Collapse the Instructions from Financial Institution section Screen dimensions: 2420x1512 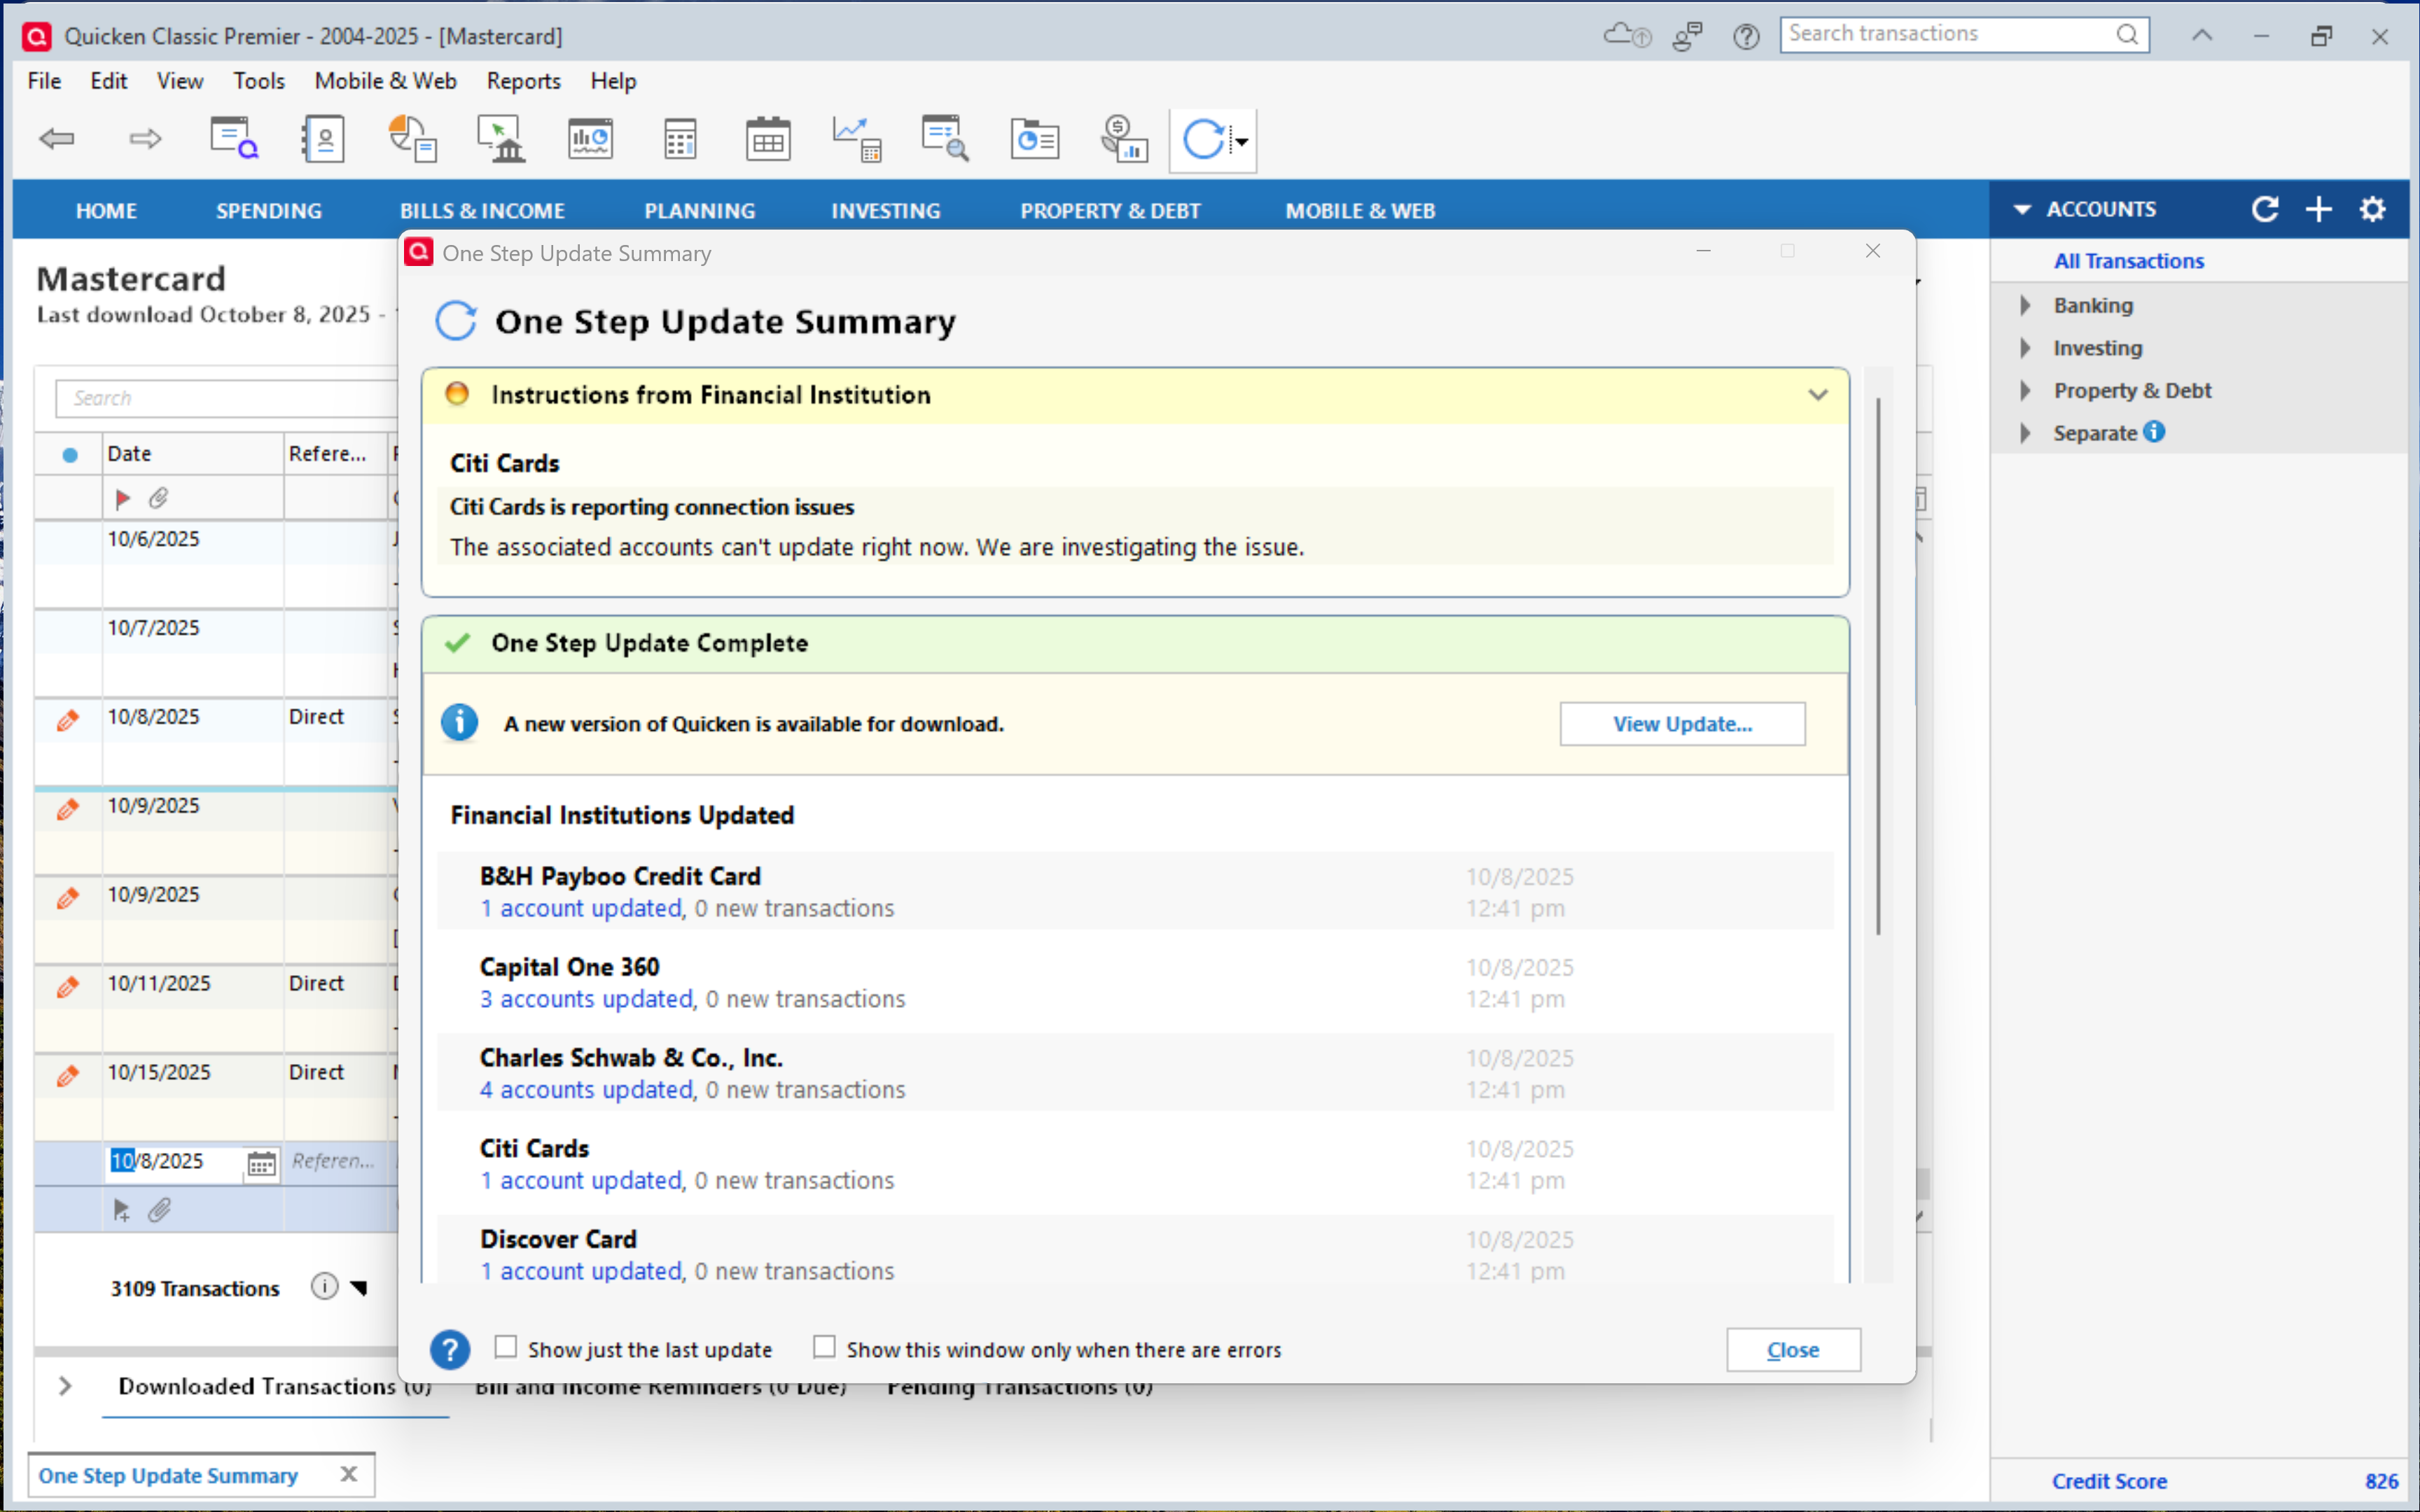pos(1817,395)
